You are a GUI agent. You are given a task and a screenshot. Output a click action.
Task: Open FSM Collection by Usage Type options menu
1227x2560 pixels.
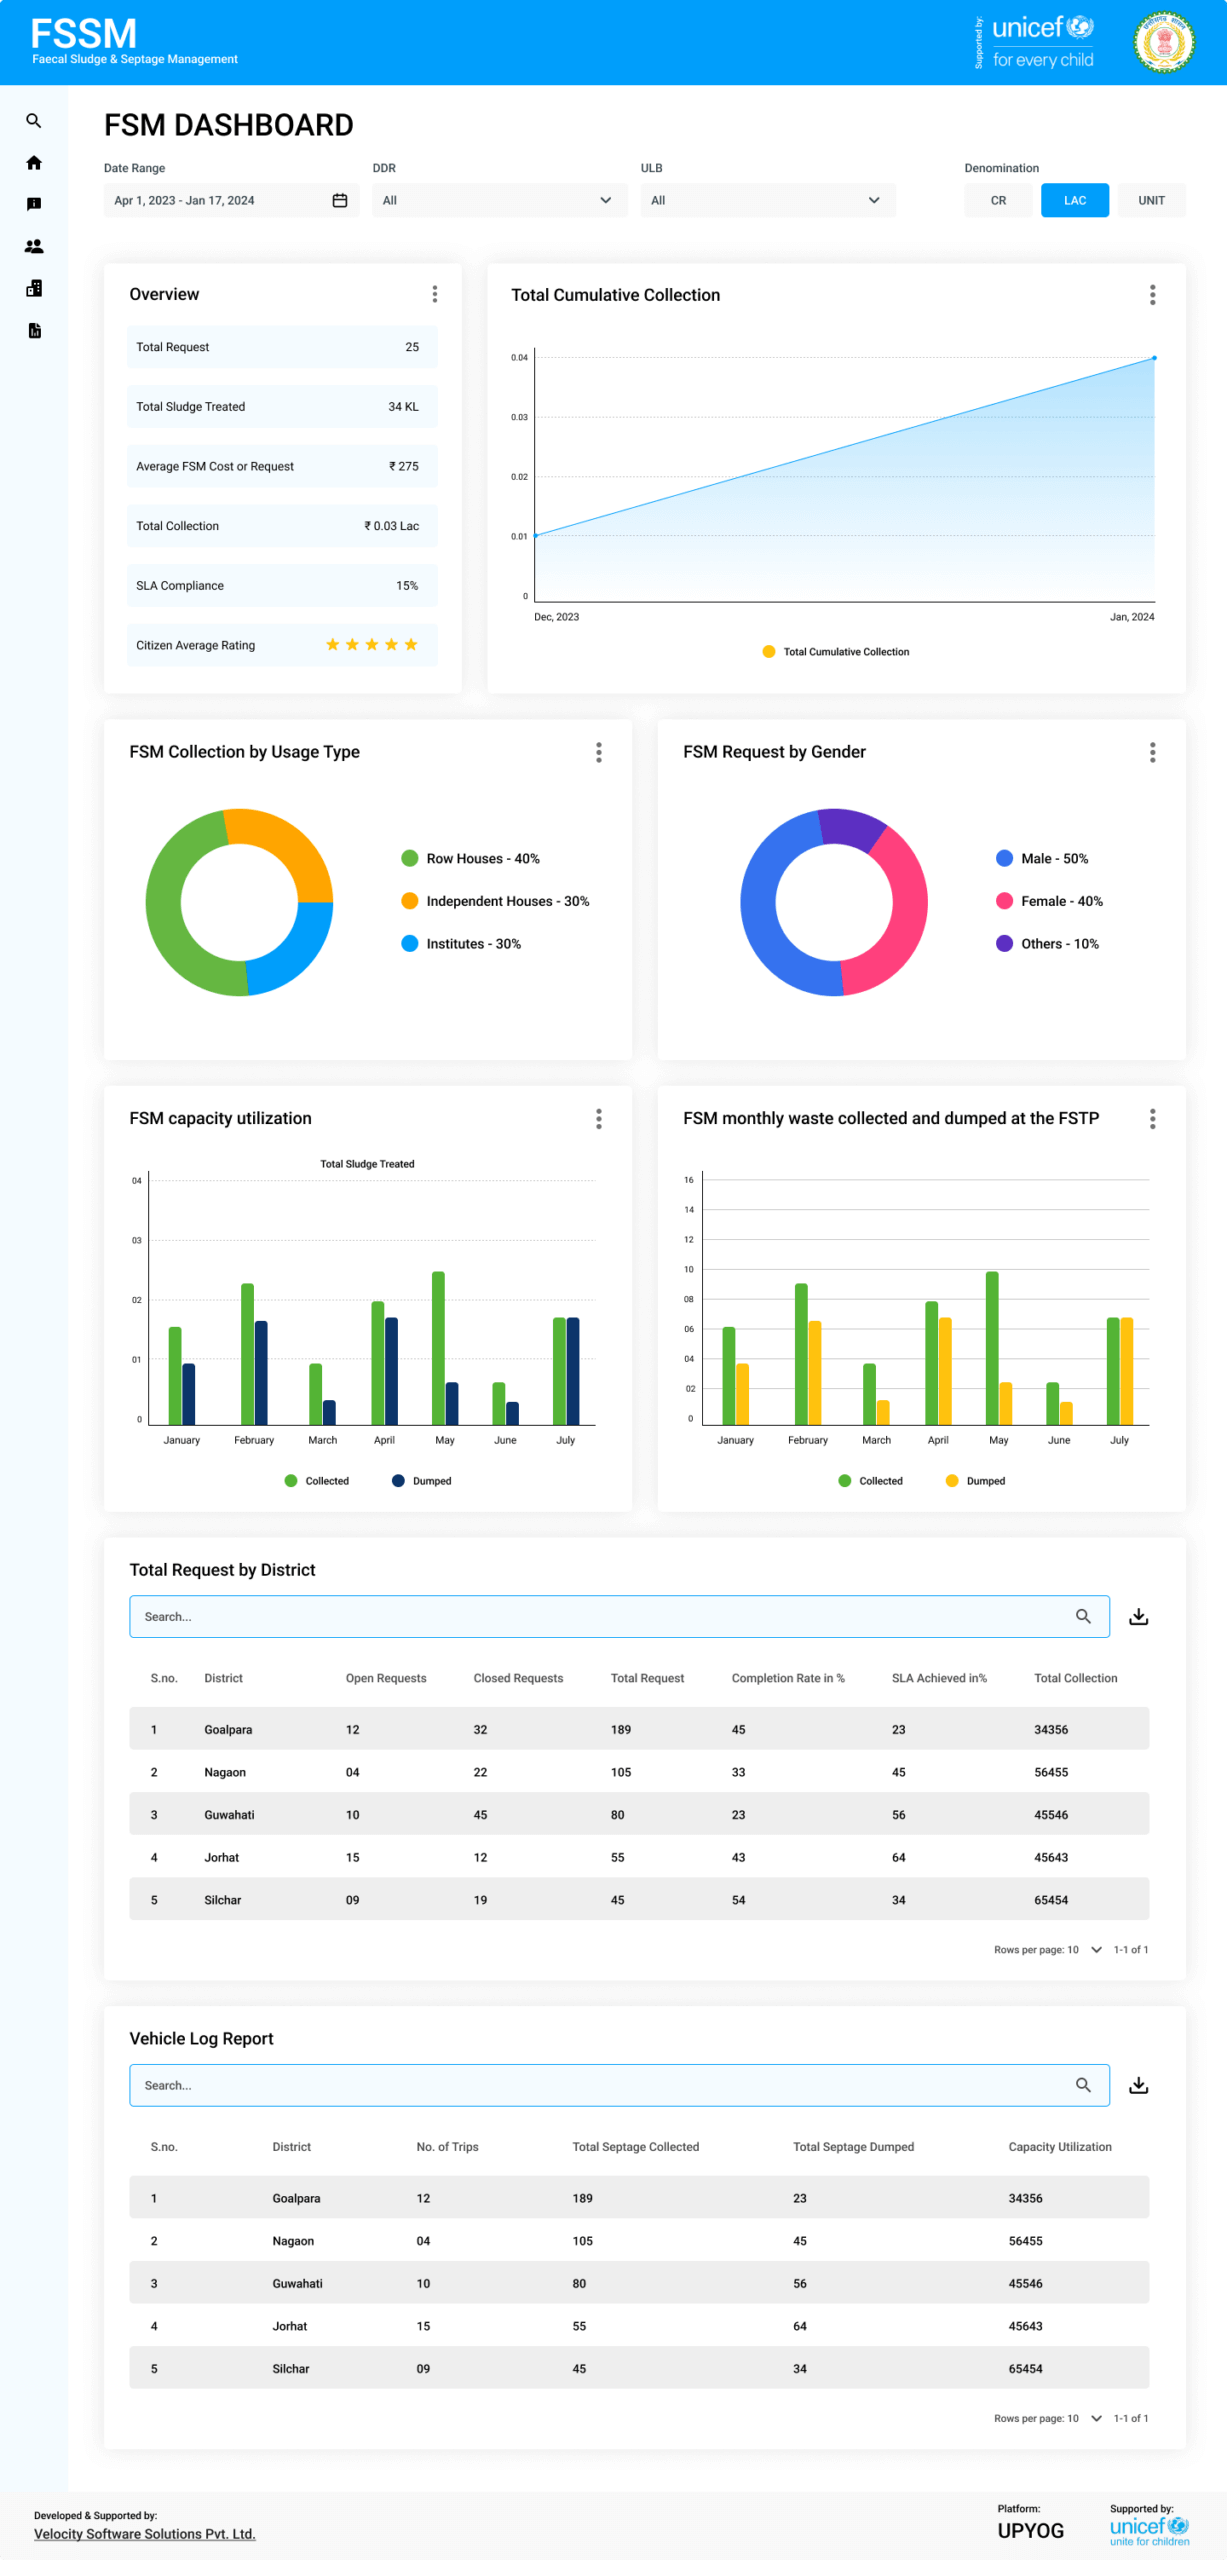(x=598, y=752)
